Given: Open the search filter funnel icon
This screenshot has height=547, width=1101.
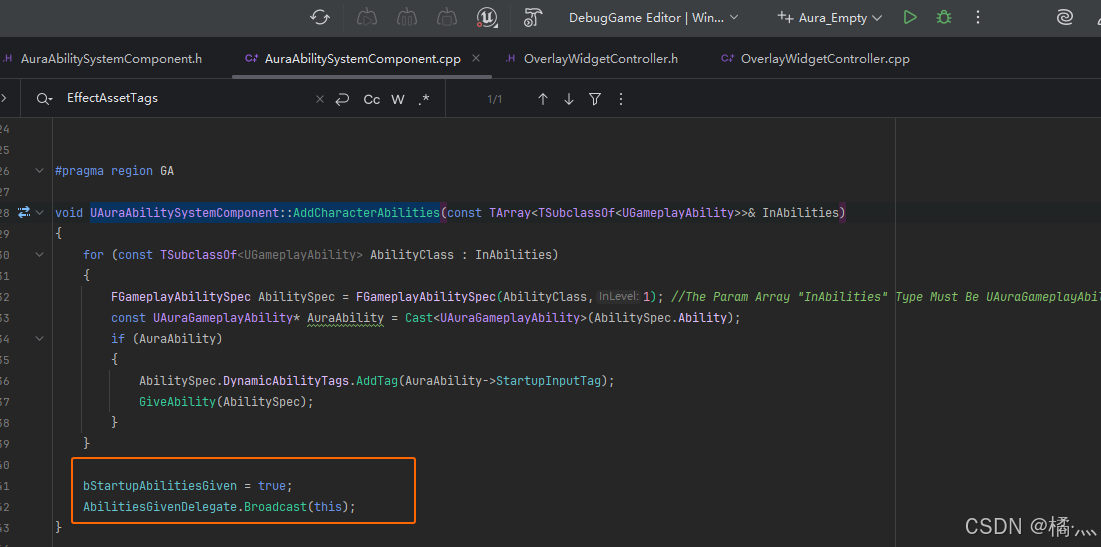Looking at the screenshot, I should [x=595, y=100].
